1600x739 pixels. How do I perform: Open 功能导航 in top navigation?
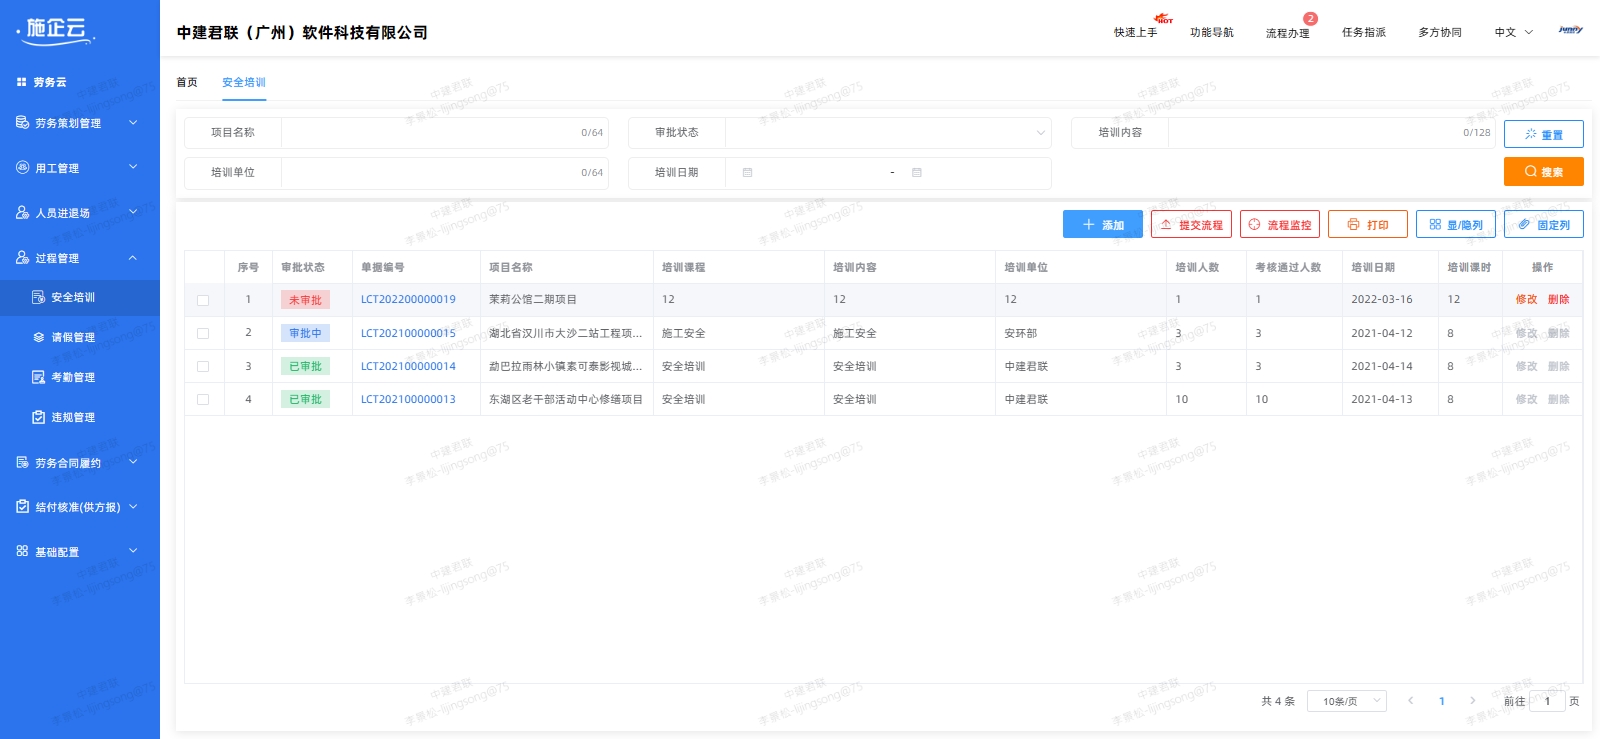click(1212, 32)
